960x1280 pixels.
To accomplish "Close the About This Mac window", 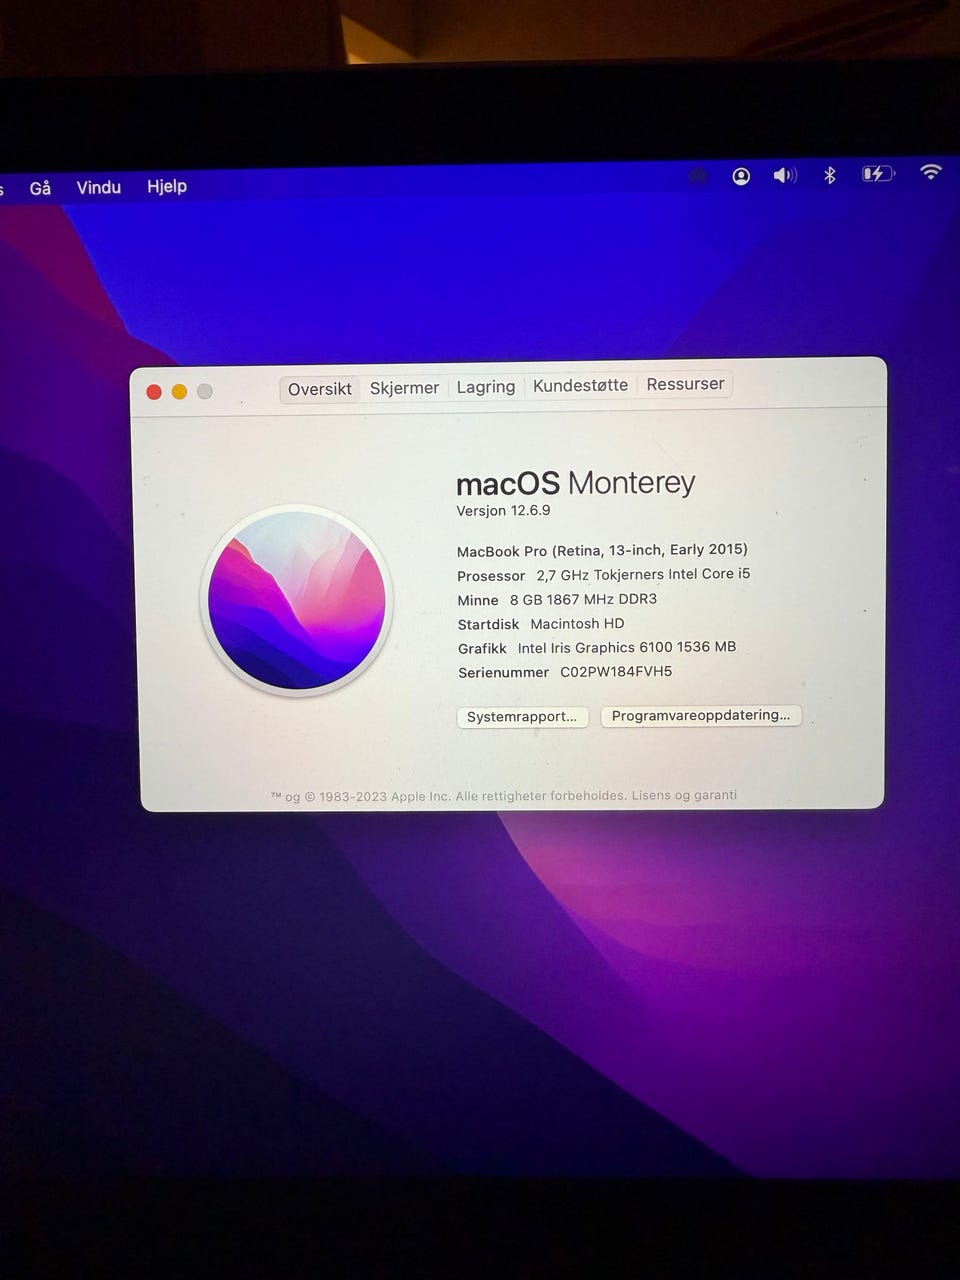I will click(154, 392).
